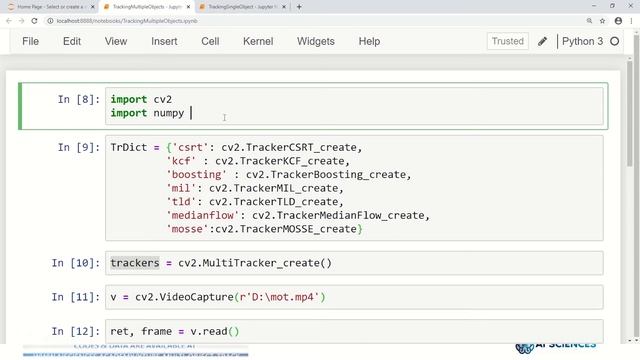Click the VideoCapture code cell

(354, 297)
